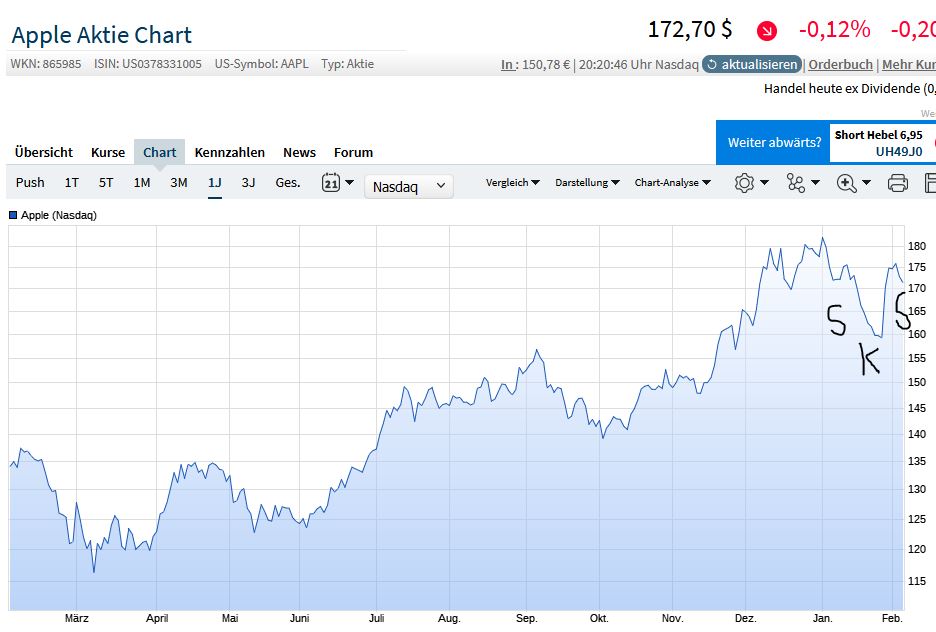This screenshot has height=632, width=936.
Task: Open the Nasdaq exchange dropdown
Action: [408, 185]
